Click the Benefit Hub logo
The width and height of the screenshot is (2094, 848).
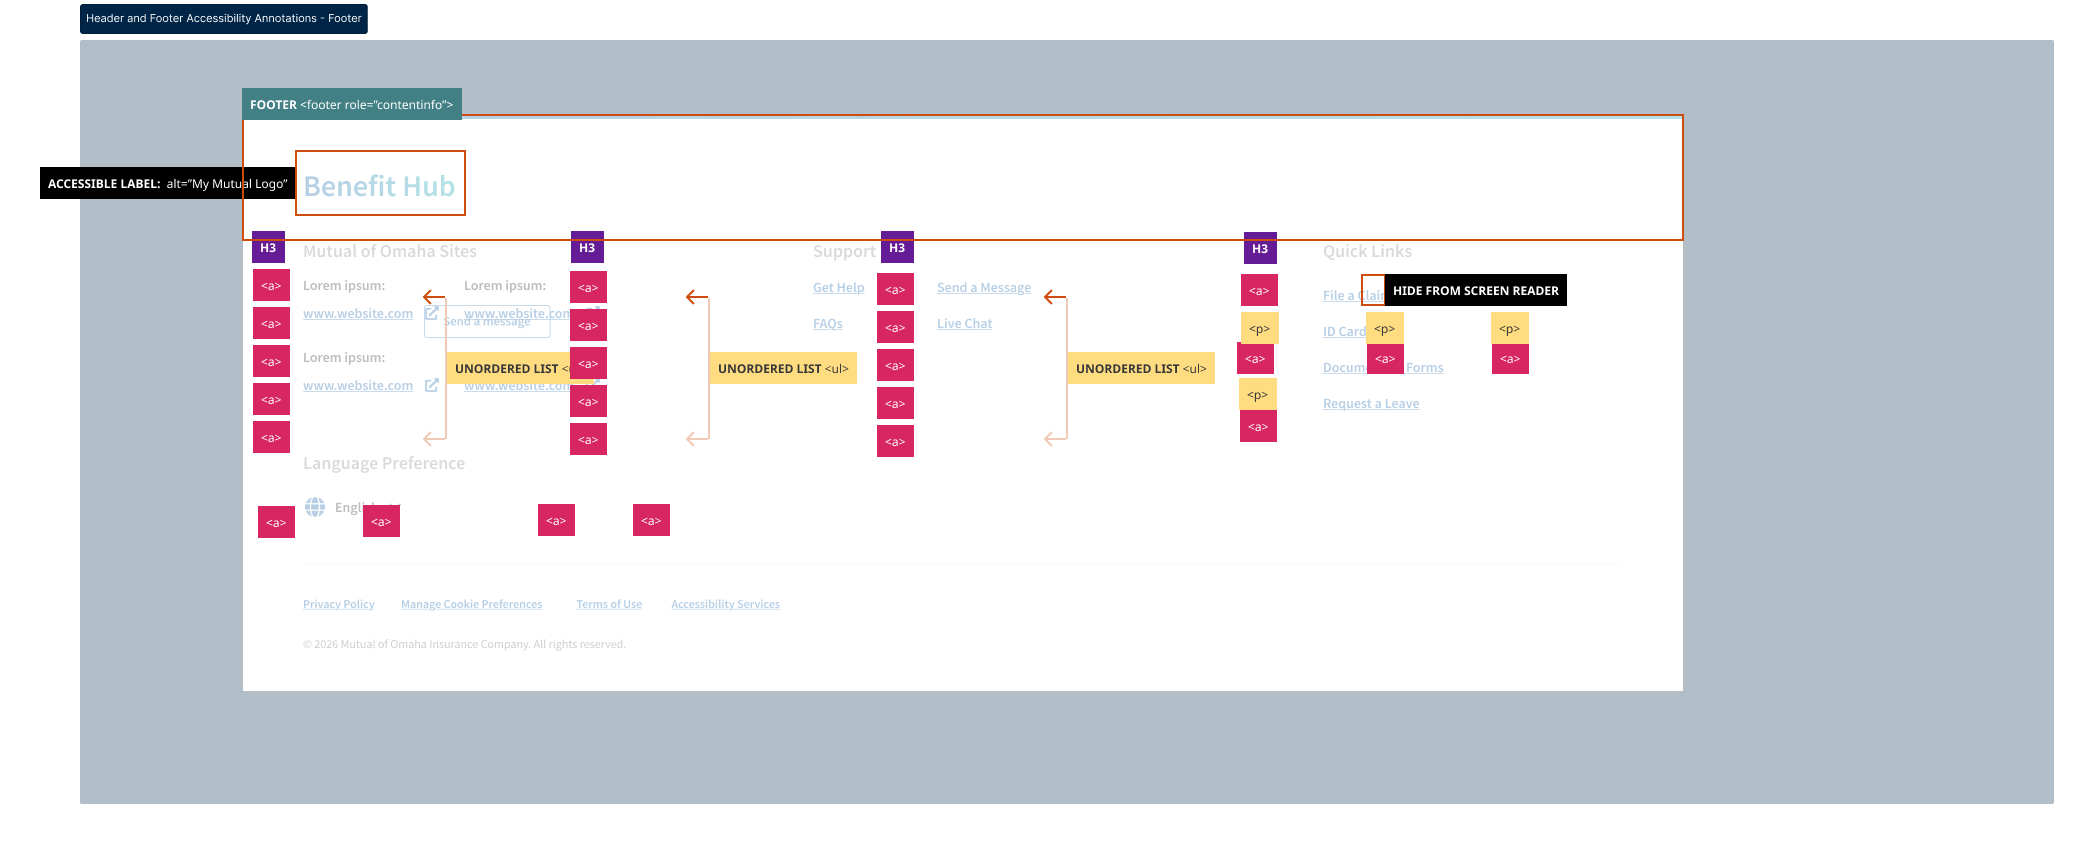[x=380, y=186]
